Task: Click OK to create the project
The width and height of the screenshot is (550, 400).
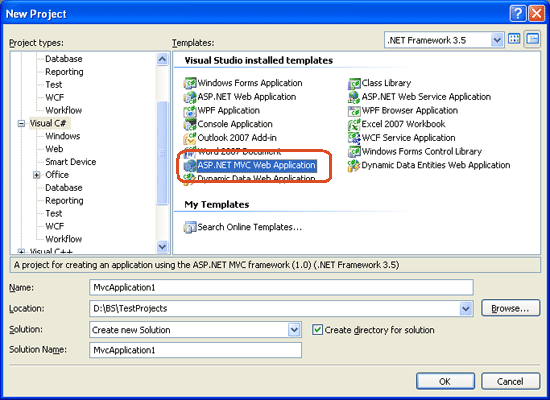Action: 445,381
